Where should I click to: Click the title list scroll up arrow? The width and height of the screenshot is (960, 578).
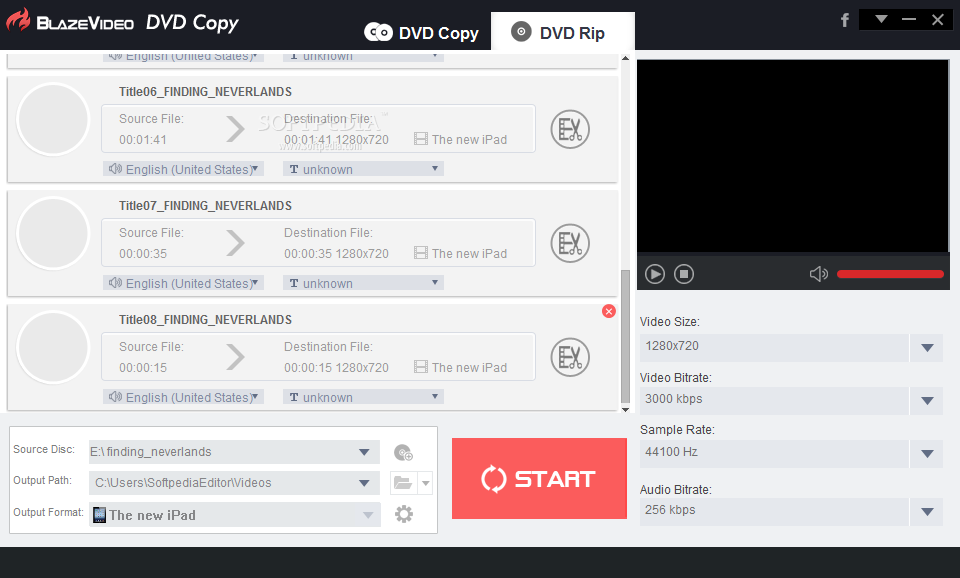[x=625, y=59]
